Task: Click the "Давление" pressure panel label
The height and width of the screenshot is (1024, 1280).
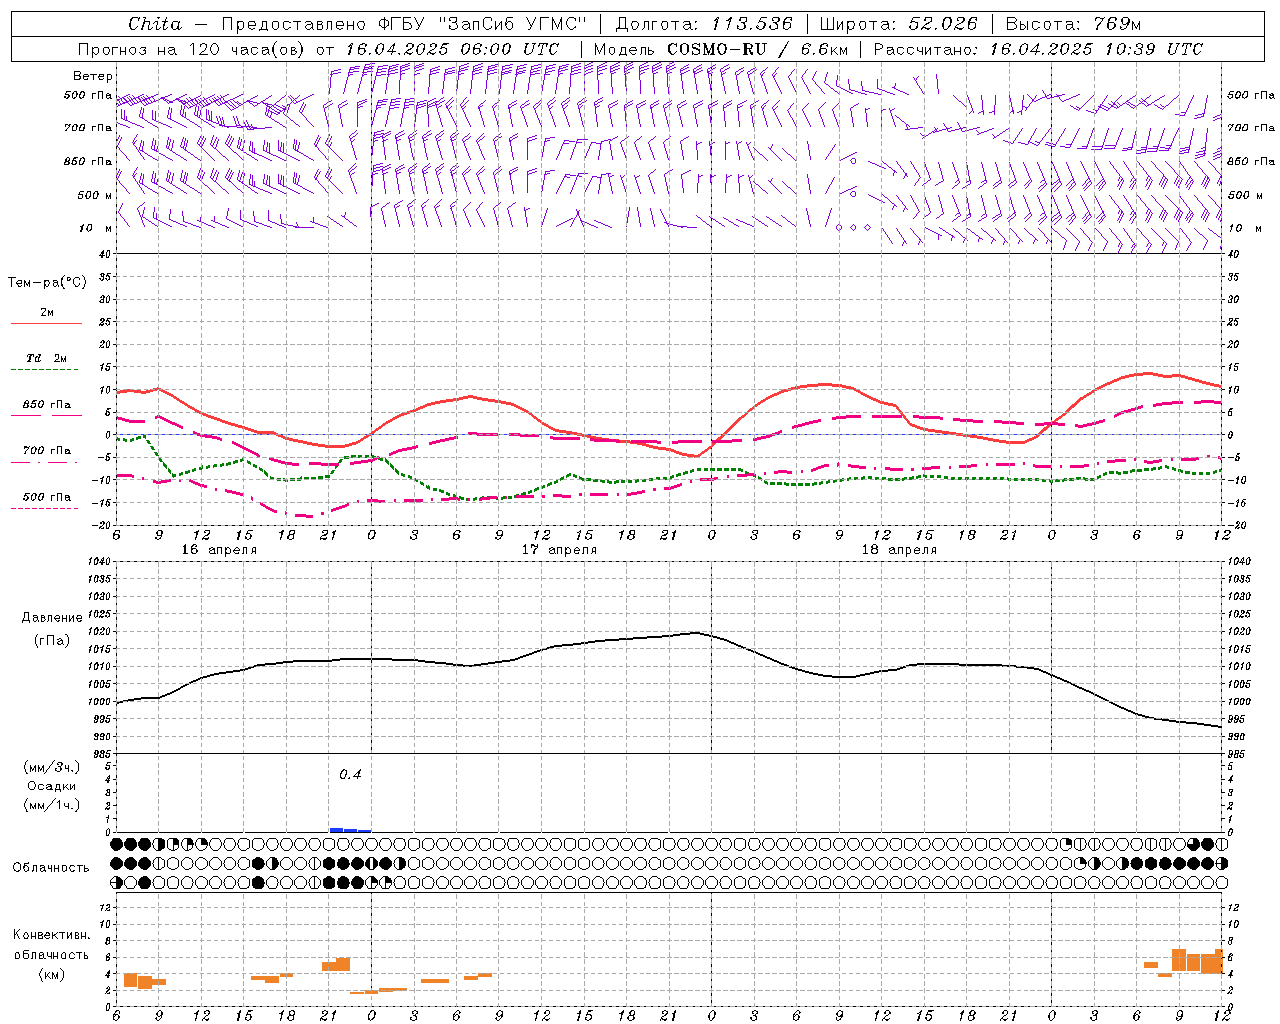Action: (x=52, y=618)
